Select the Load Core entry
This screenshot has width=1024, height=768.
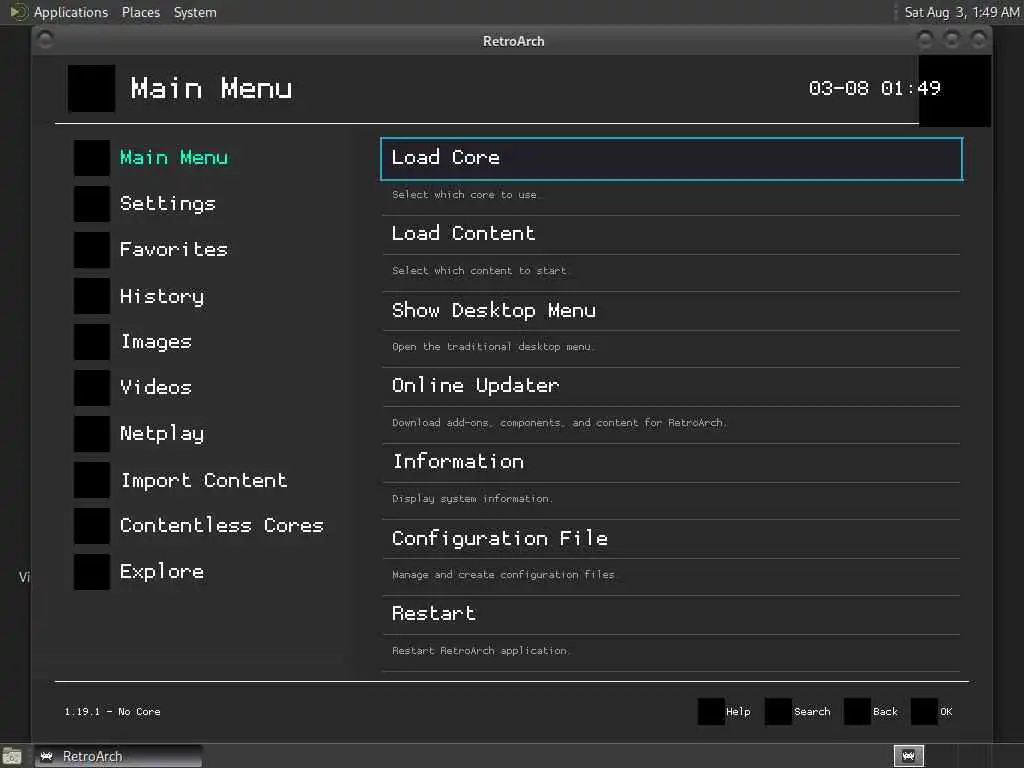click(671, 159)
